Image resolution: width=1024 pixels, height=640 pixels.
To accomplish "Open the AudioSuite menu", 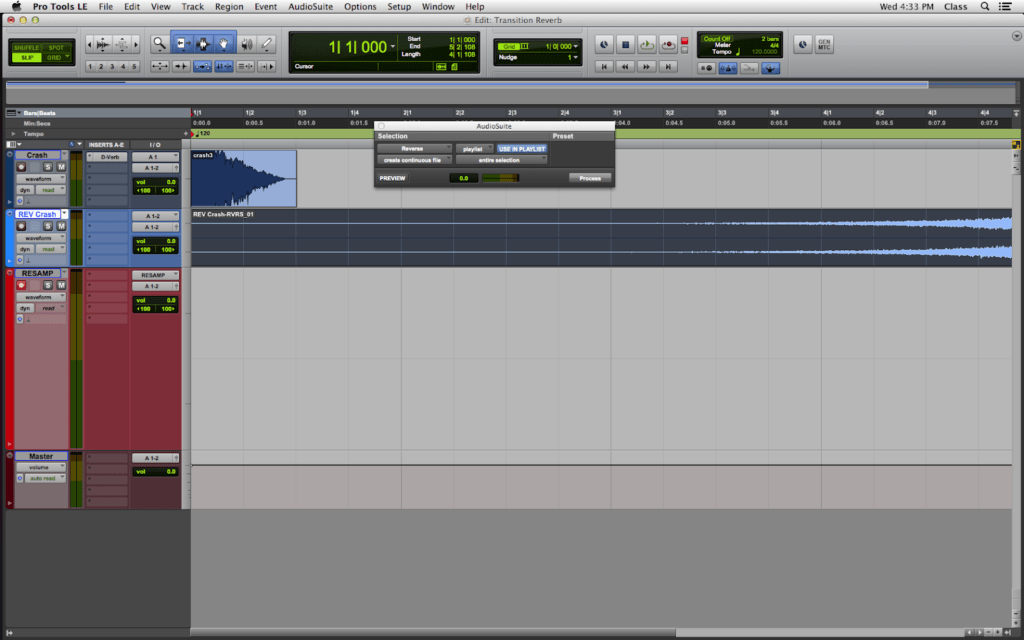I will (310, 6).
